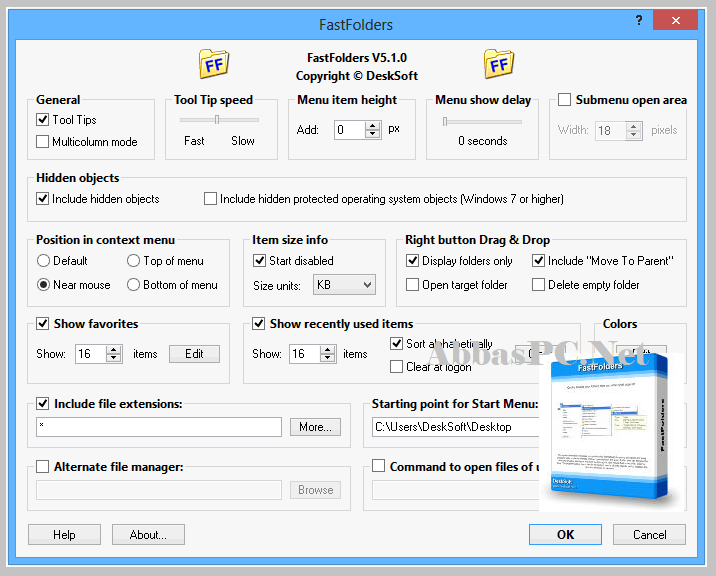Toggle the Tool Tips checkbox

click(x=42, y=120)
